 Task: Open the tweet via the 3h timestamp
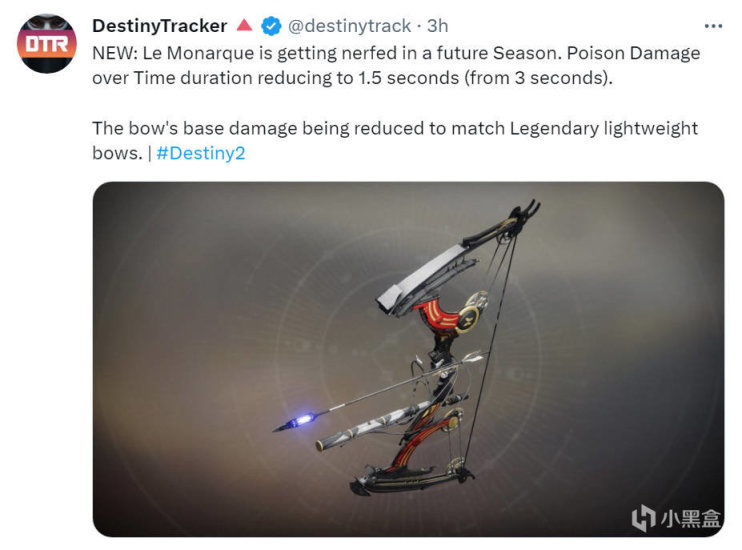(x=437, y=26)
